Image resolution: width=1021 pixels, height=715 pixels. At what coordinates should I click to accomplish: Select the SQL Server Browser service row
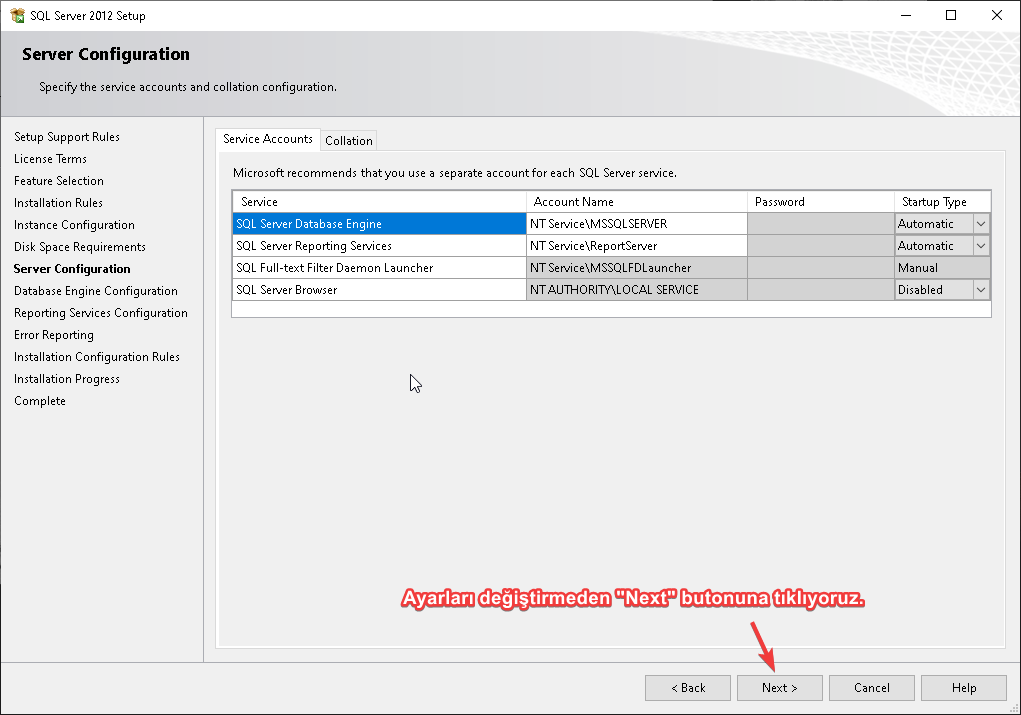(379, 290)
